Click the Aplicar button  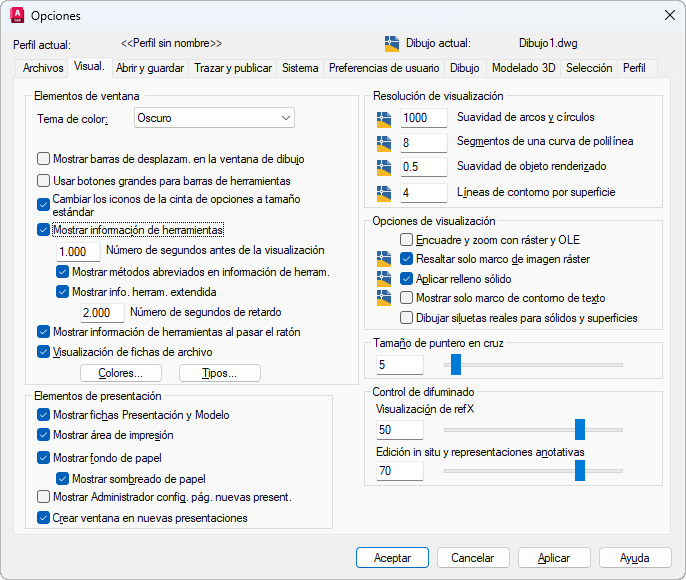554,558
